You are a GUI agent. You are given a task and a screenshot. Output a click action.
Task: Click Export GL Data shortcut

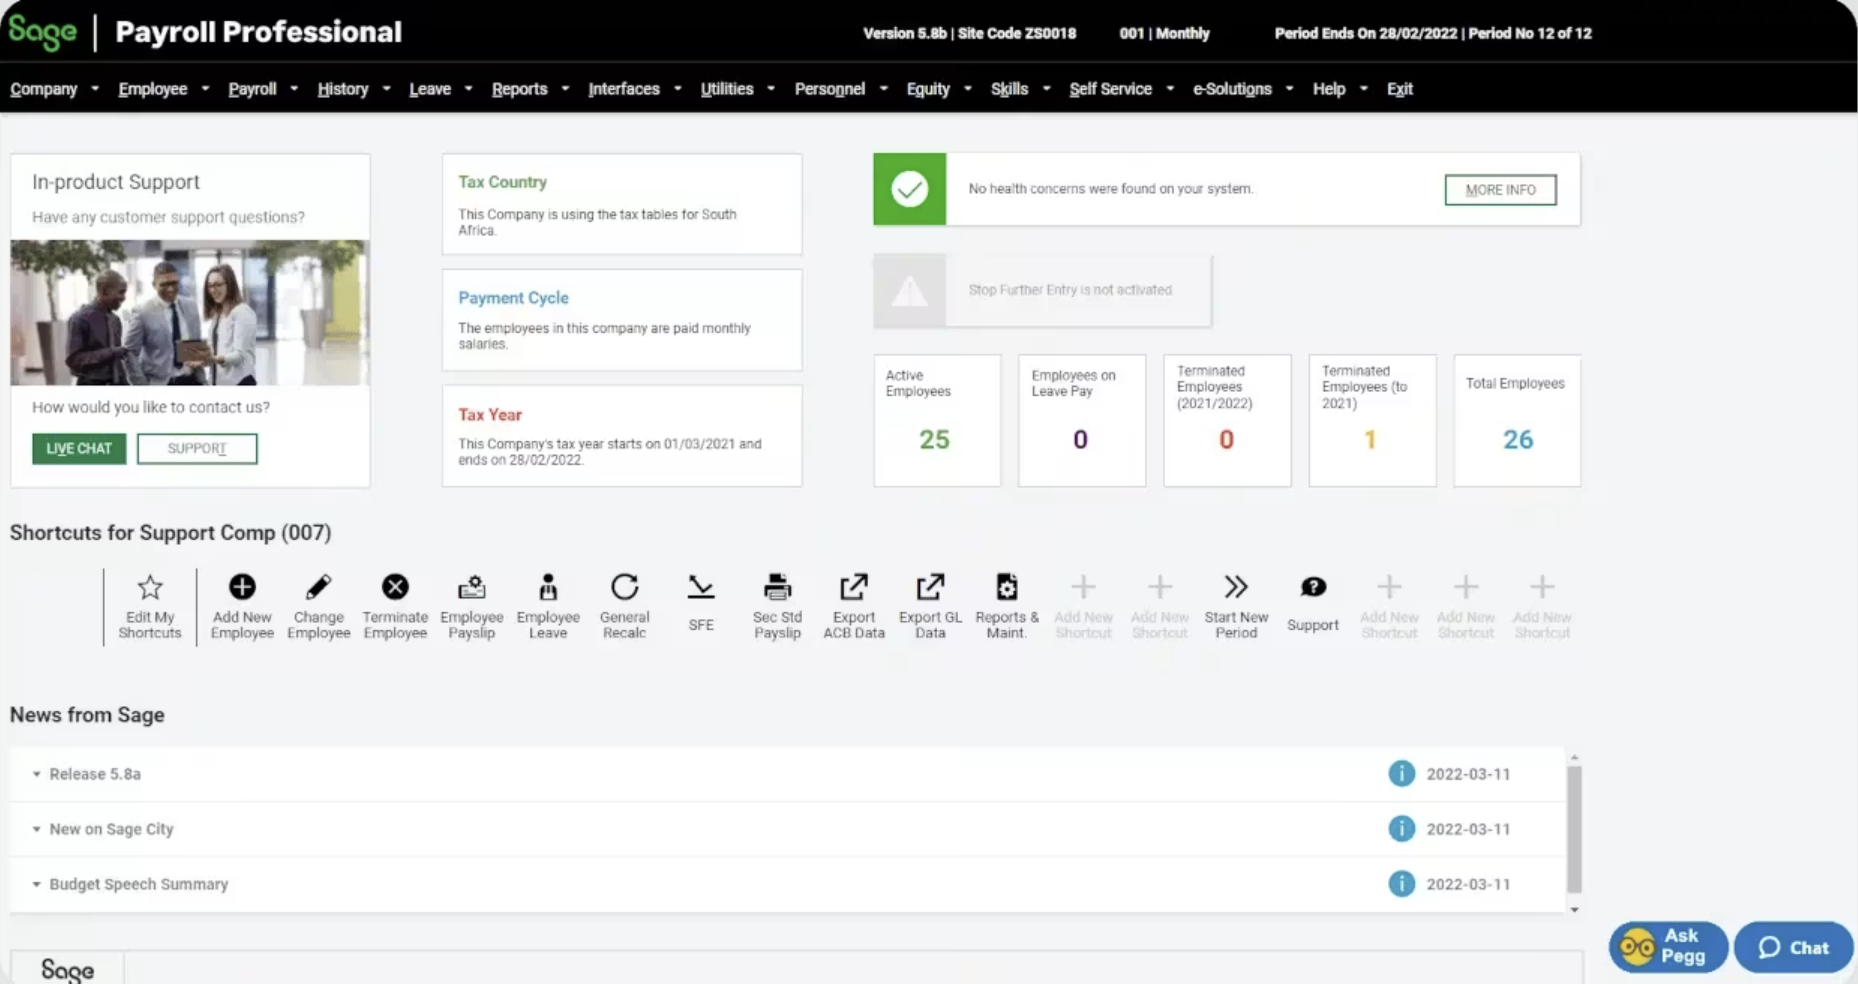(x=930, y=606)
